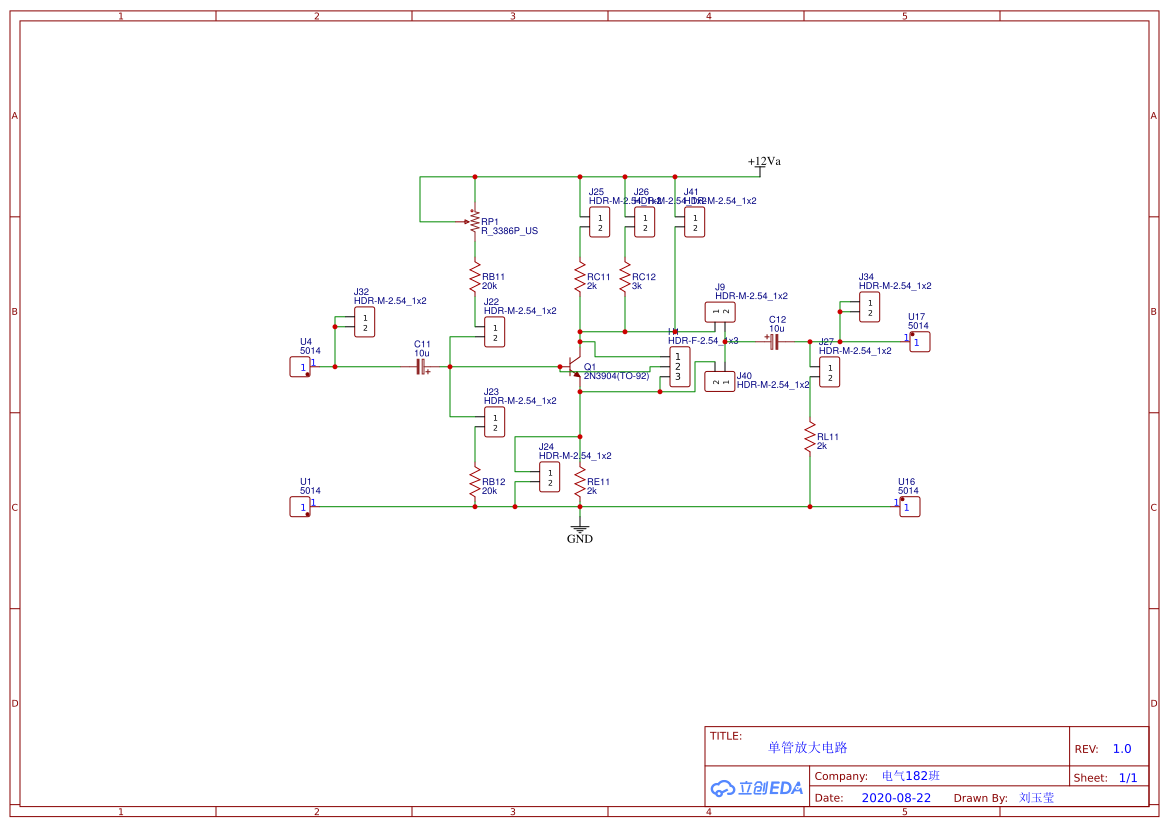Select the J27 header box
Screen dimensions: 1169x827
point(829,372)
